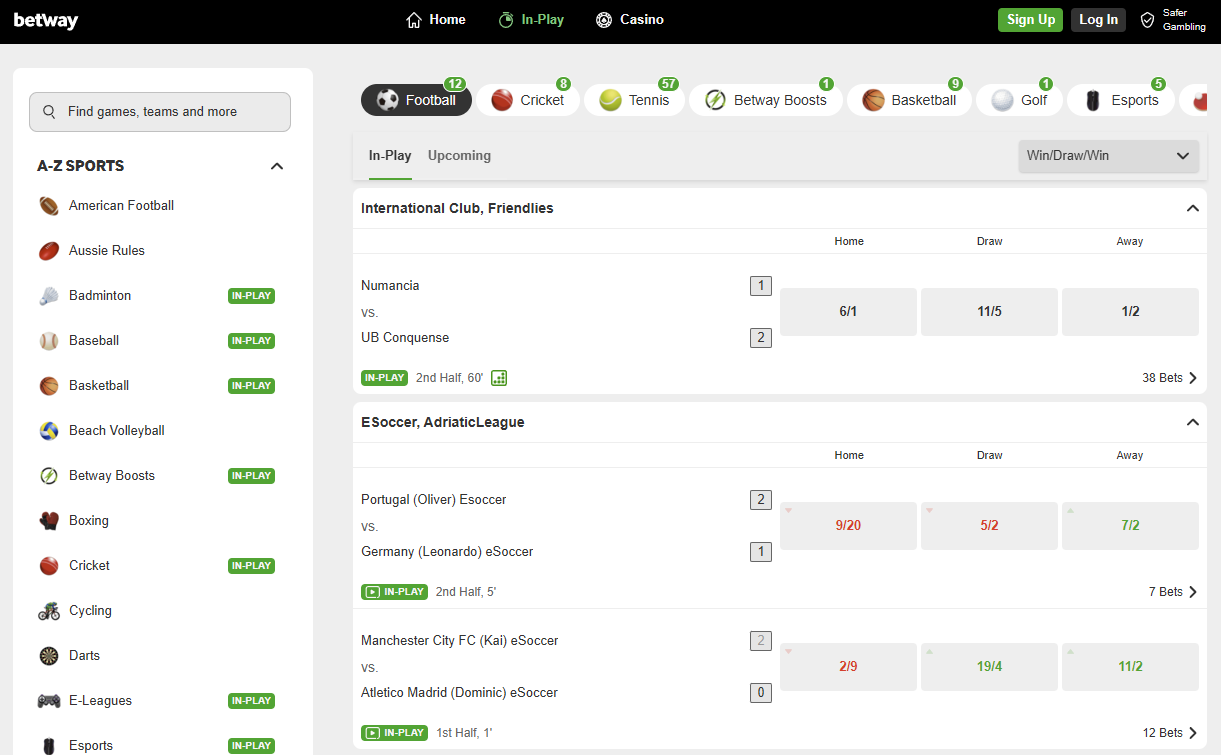Open Basketball icon in A-Z sidebar
Screen dimensions: 1221x755
pos(49,386)
